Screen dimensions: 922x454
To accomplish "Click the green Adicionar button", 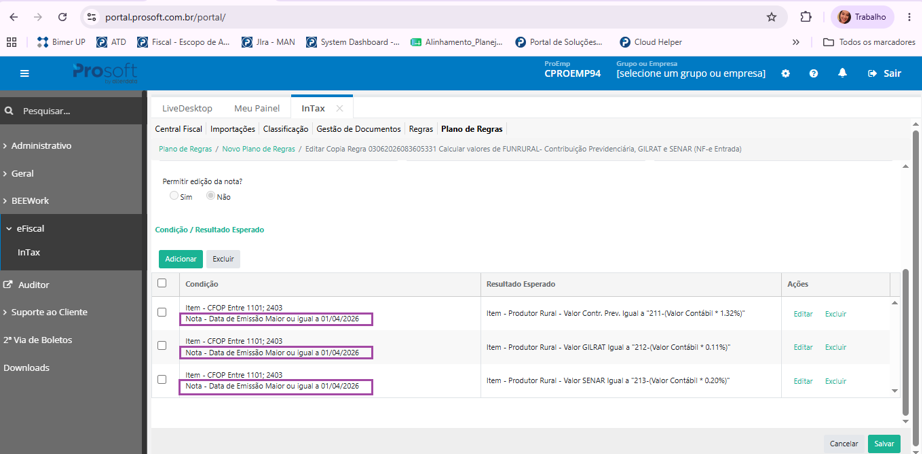I will click(x=181, y=259).
